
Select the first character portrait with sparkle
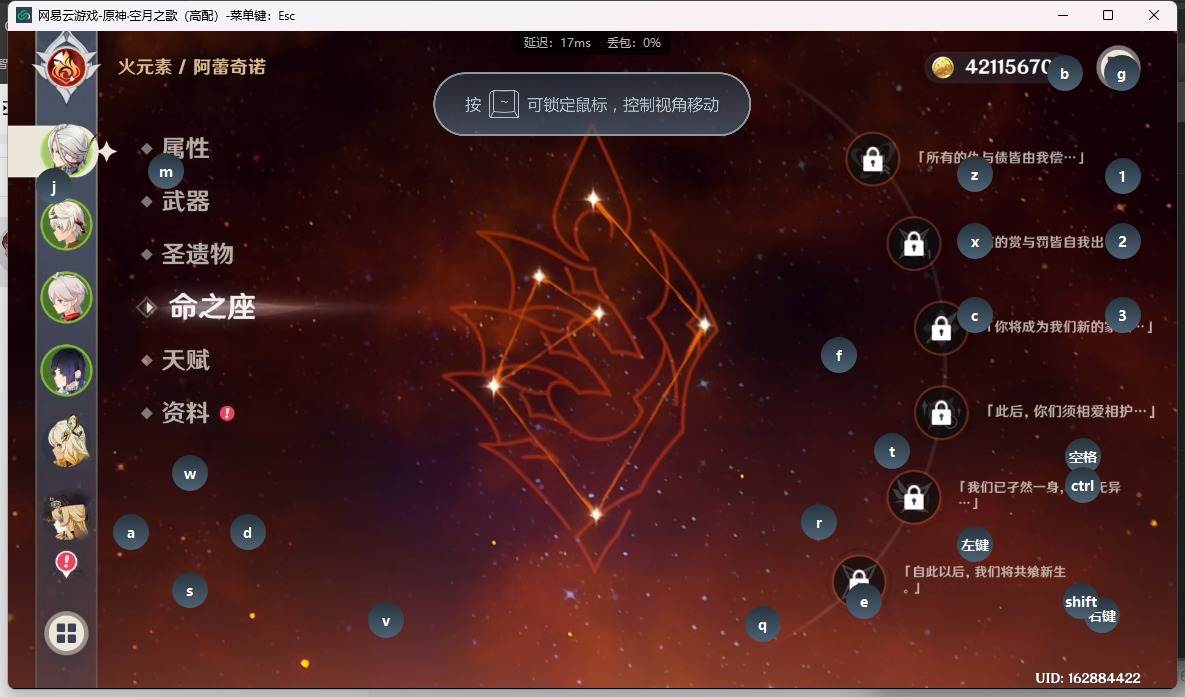click(67, 150)
